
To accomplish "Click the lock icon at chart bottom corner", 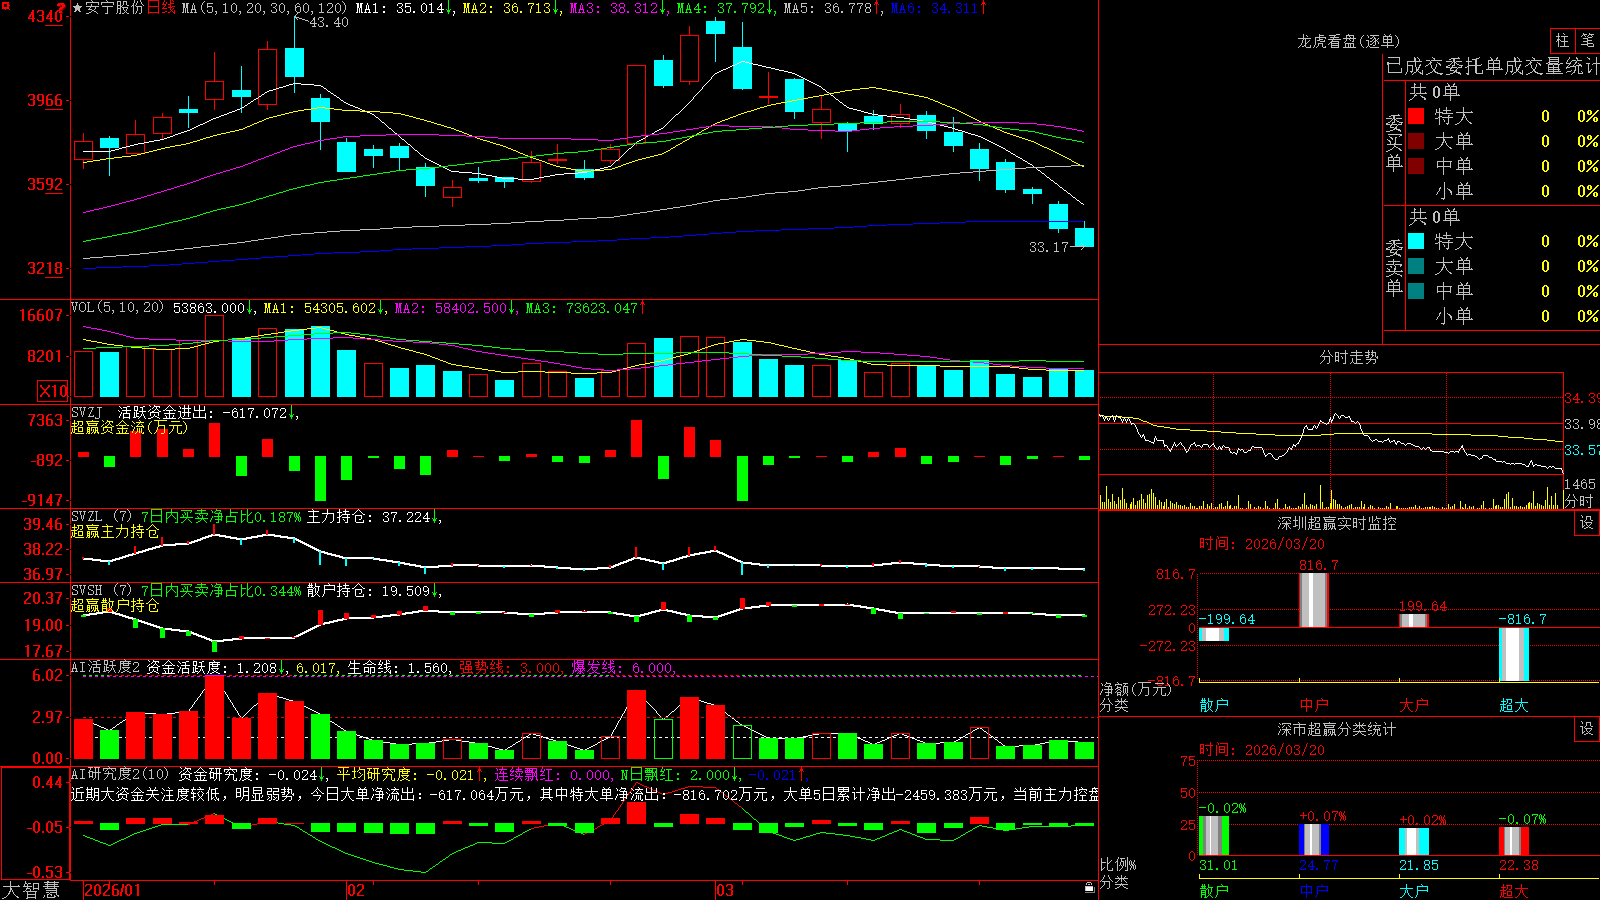I will pyautogui.click(x=1090, y=887).
